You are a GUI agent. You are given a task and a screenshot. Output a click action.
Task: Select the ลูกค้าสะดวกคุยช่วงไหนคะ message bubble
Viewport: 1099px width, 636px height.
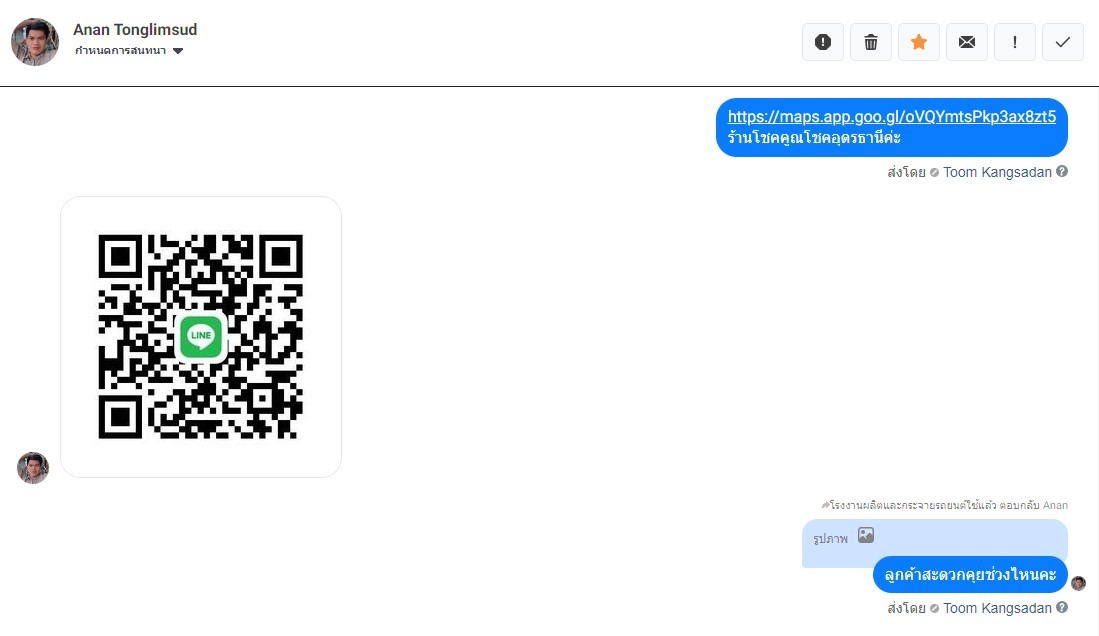tap(970, 574)
